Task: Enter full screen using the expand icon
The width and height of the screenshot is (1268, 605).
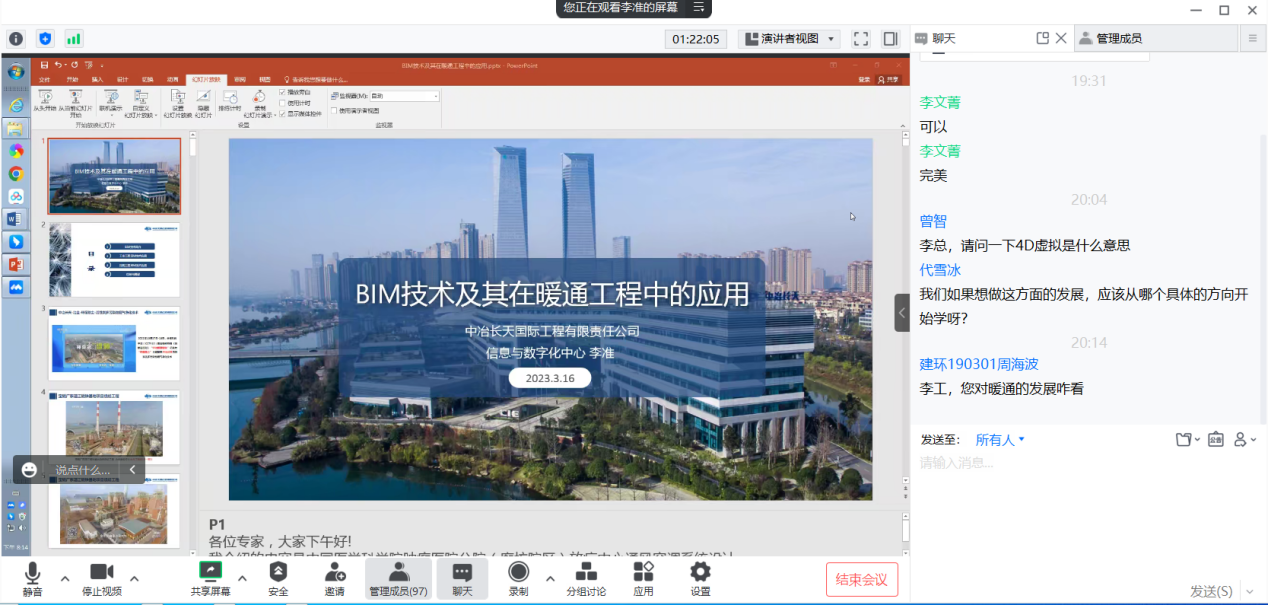Action: (860, 39)
